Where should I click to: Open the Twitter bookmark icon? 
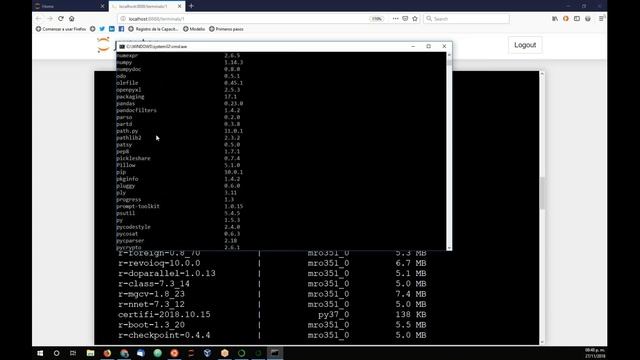(102, 29)
